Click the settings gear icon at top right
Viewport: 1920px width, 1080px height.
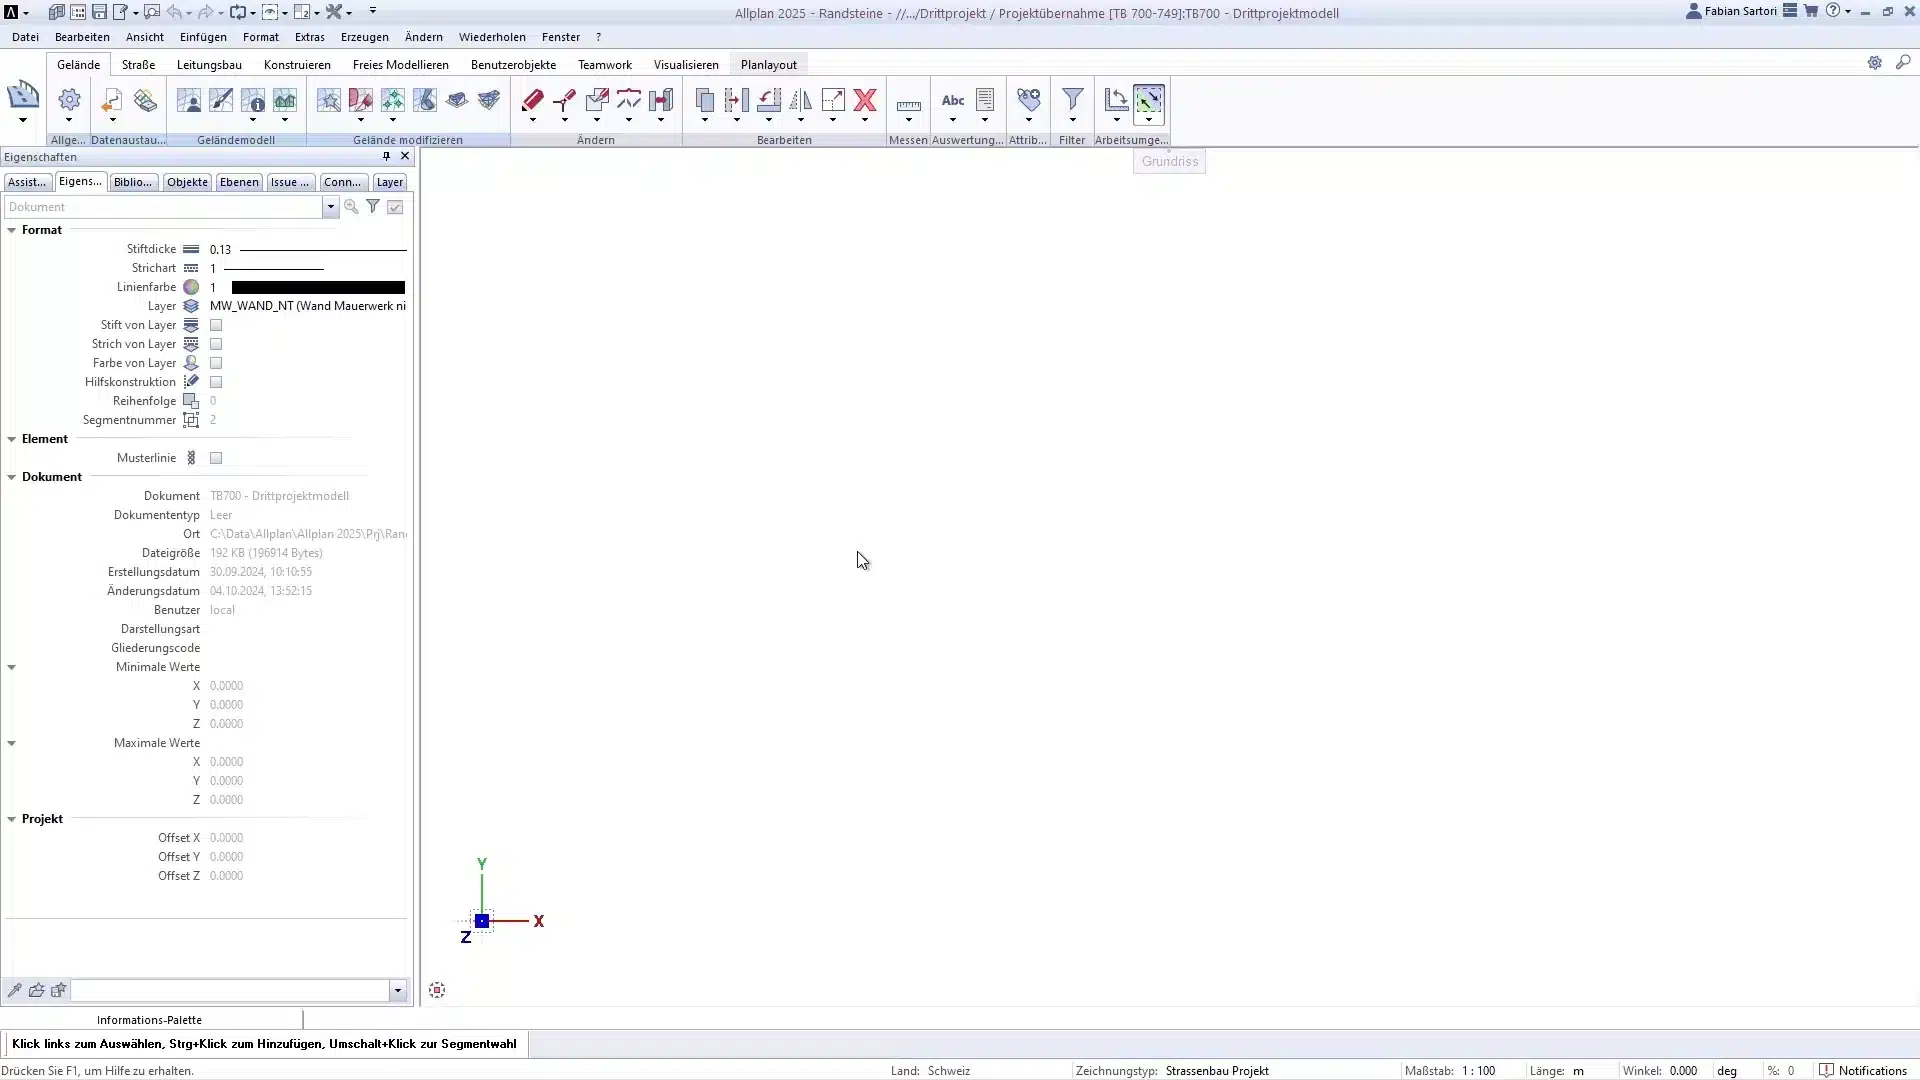[1876, 62]
